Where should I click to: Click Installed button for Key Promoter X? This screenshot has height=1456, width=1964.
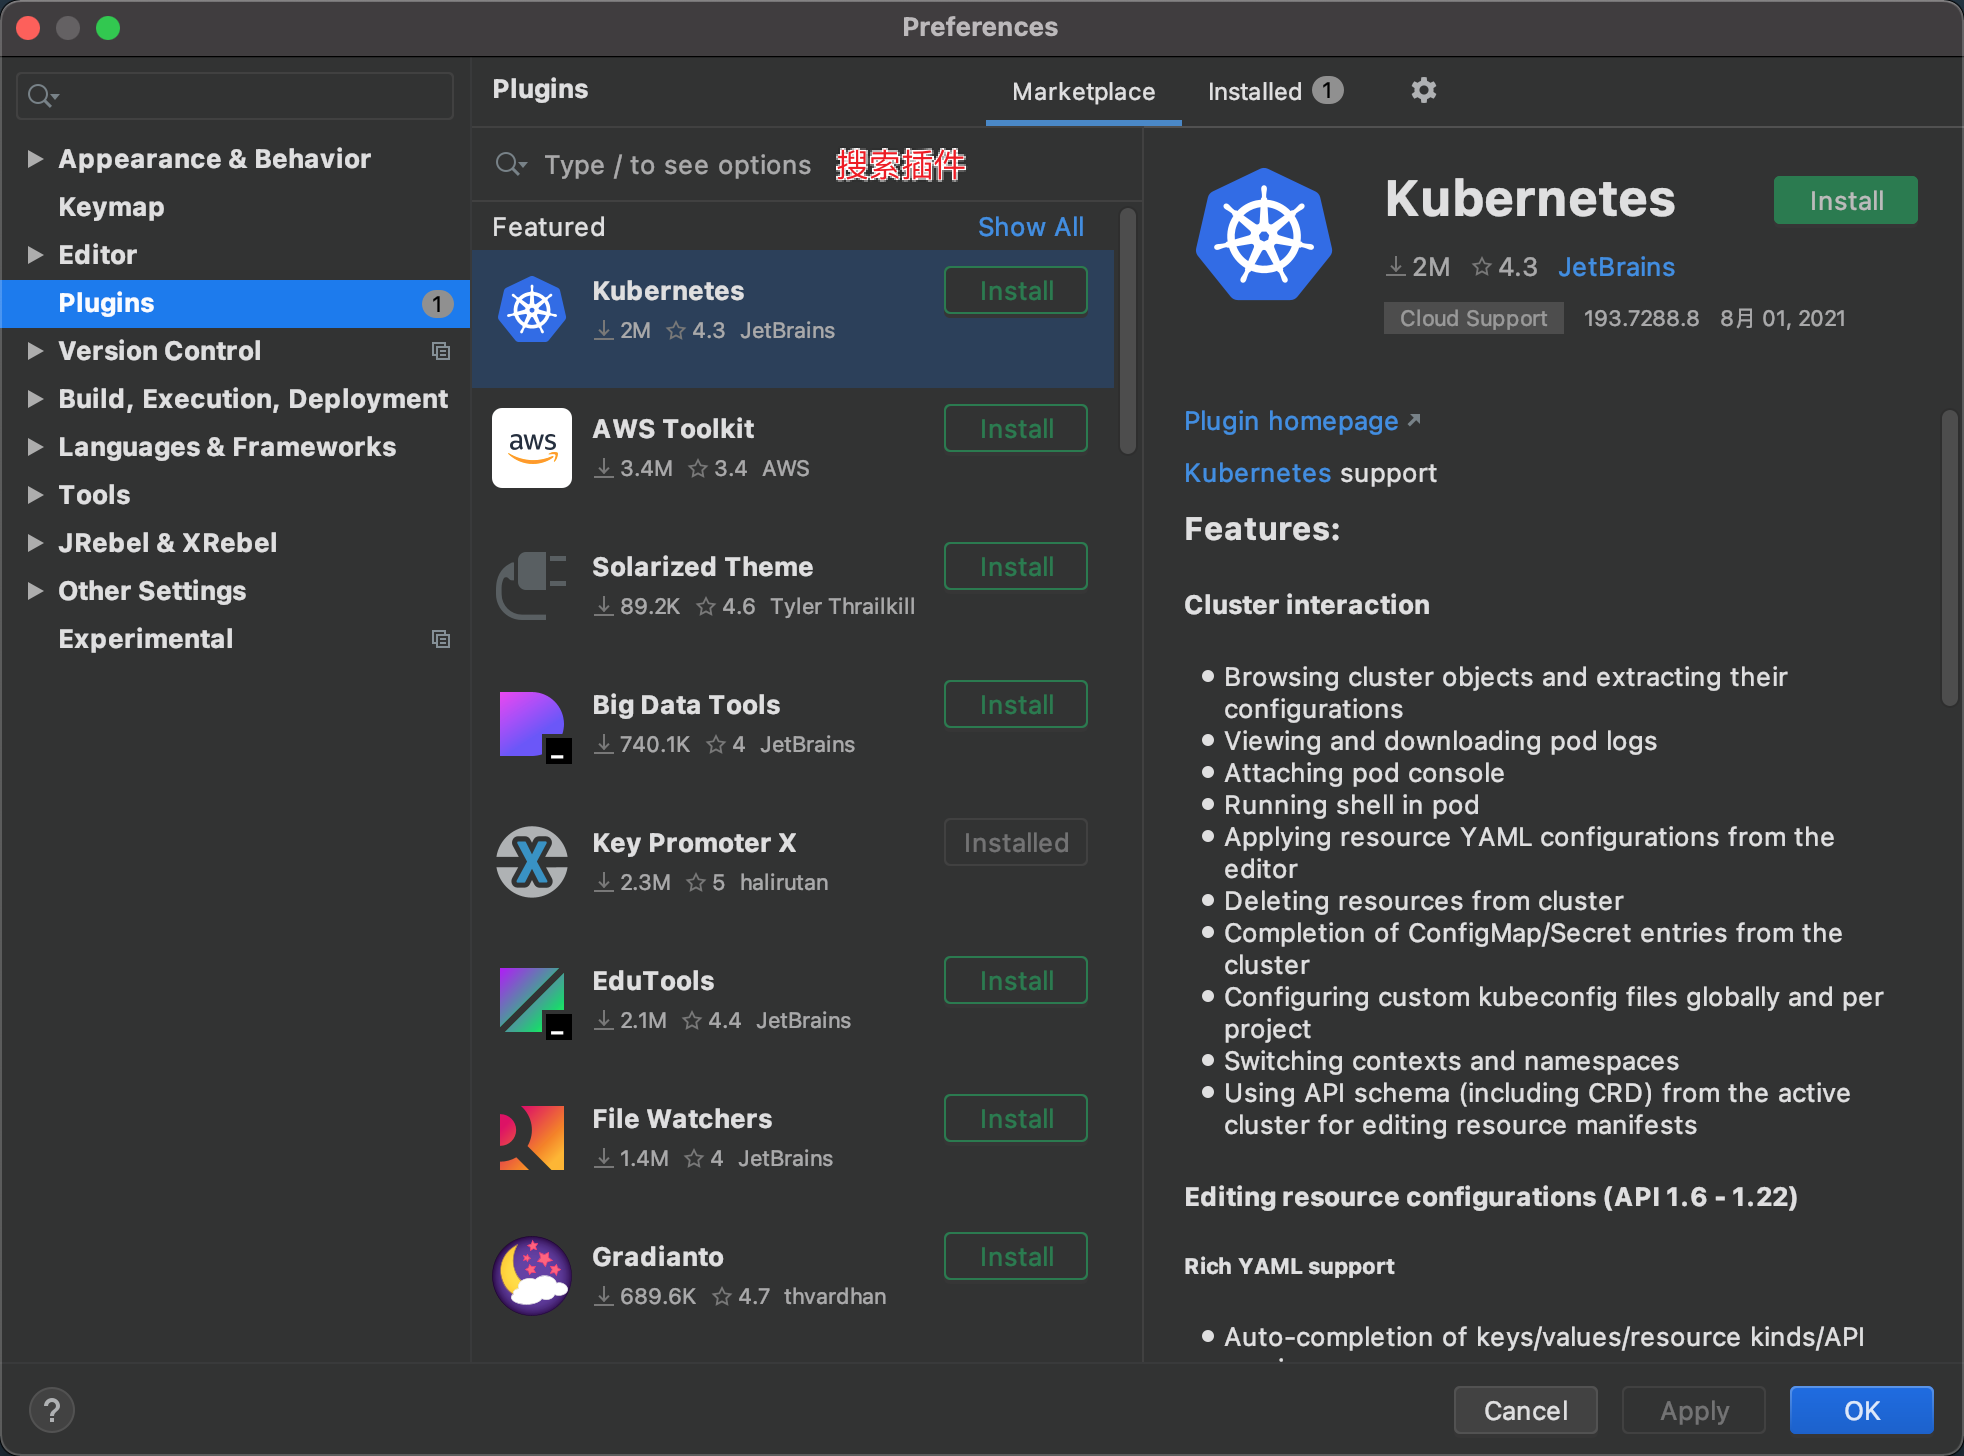coord(1016,842)
